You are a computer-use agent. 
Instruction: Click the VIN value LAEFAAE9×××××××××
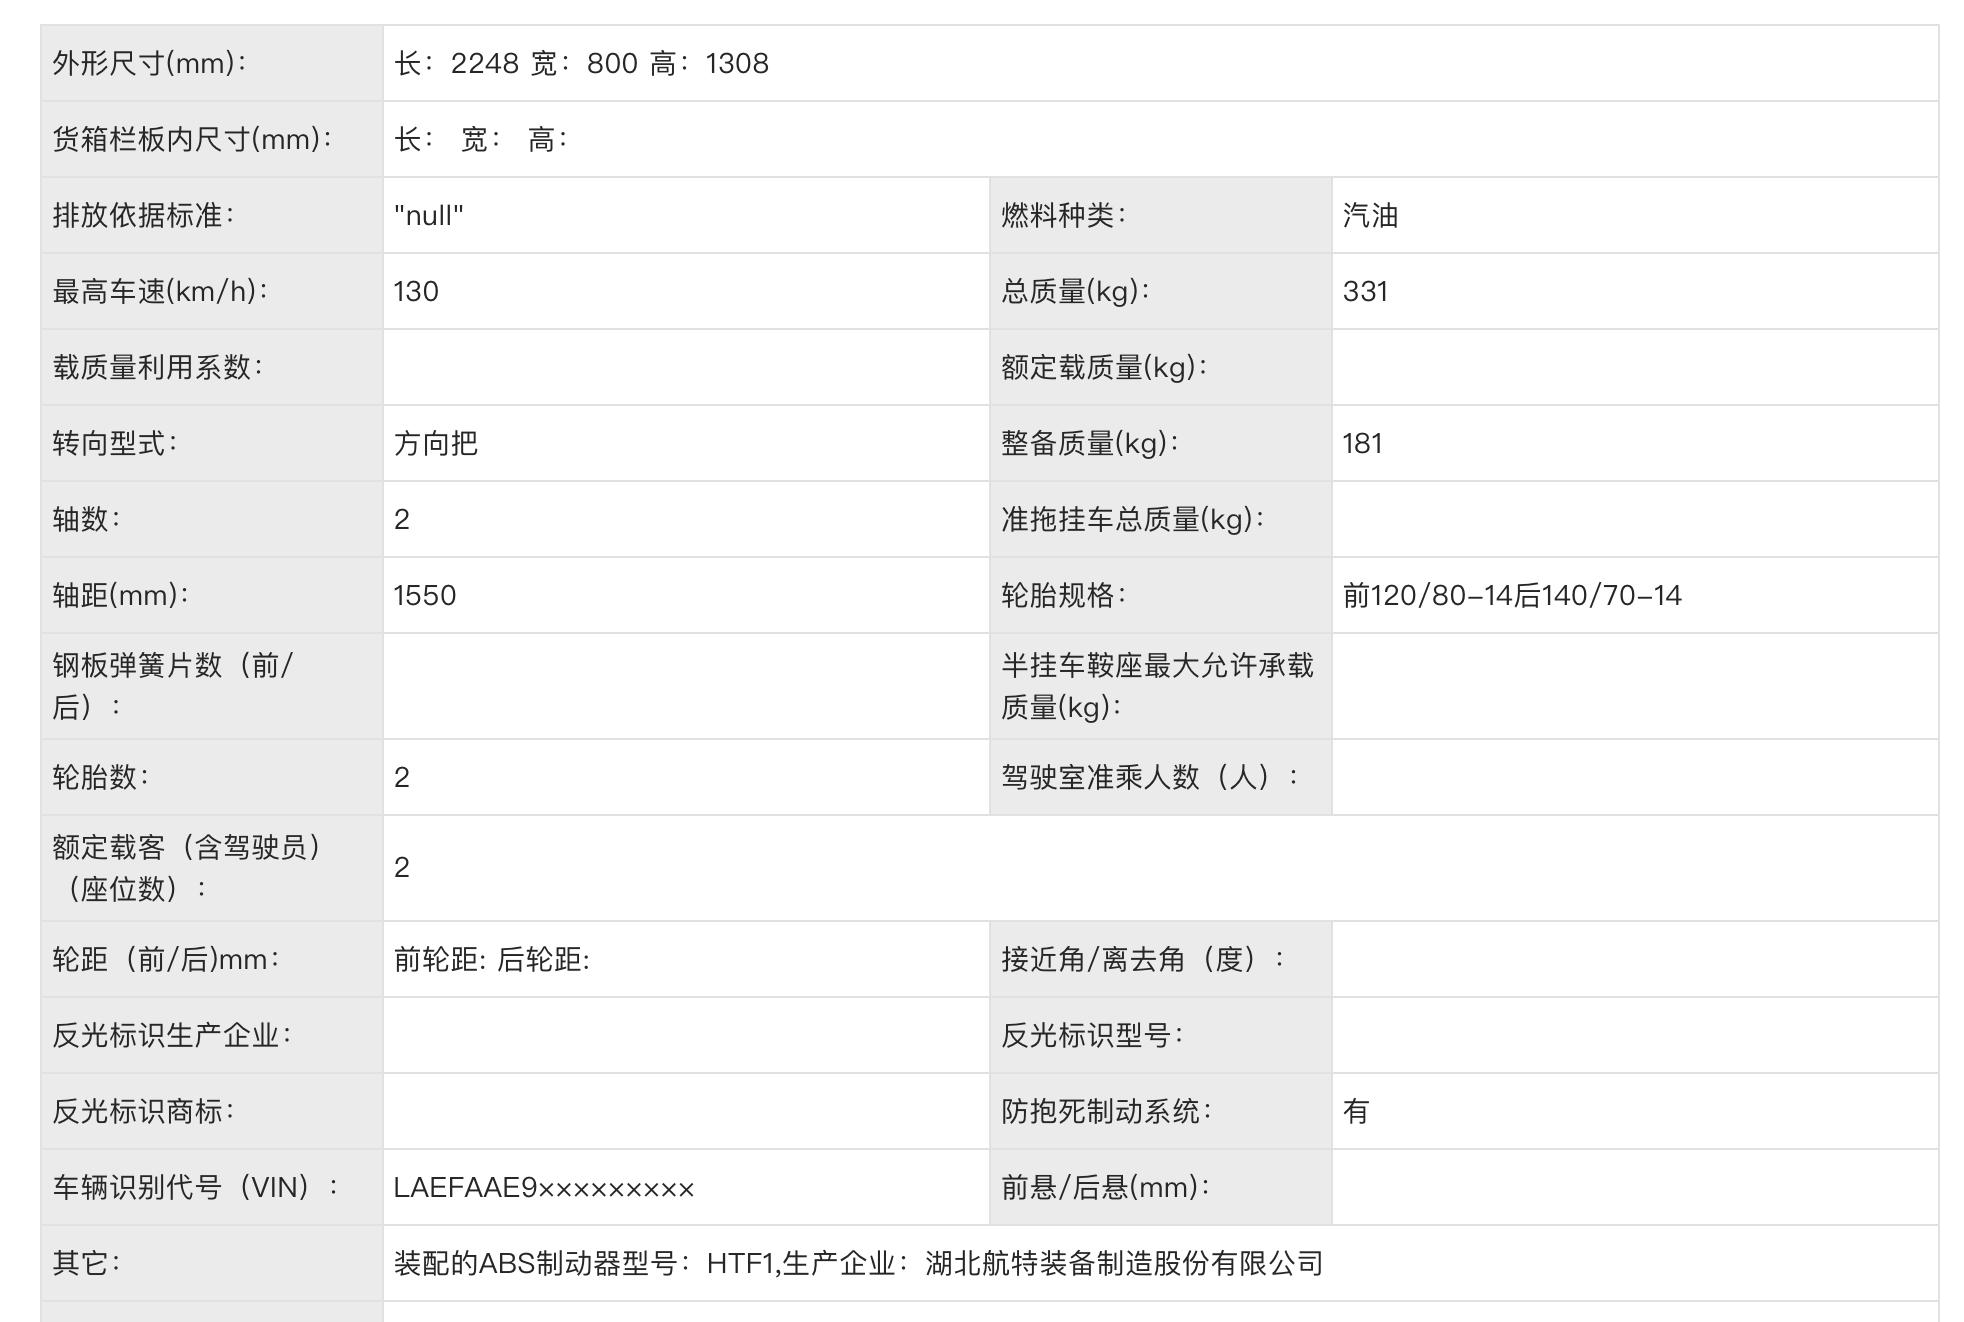pos(544,1188)
